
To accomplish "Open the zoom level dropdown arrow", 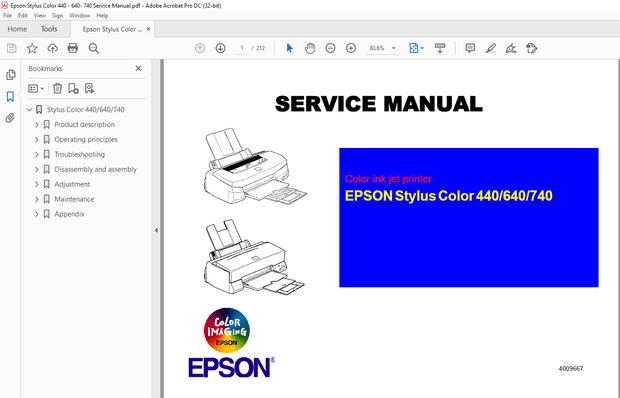I will coord(393,48).
